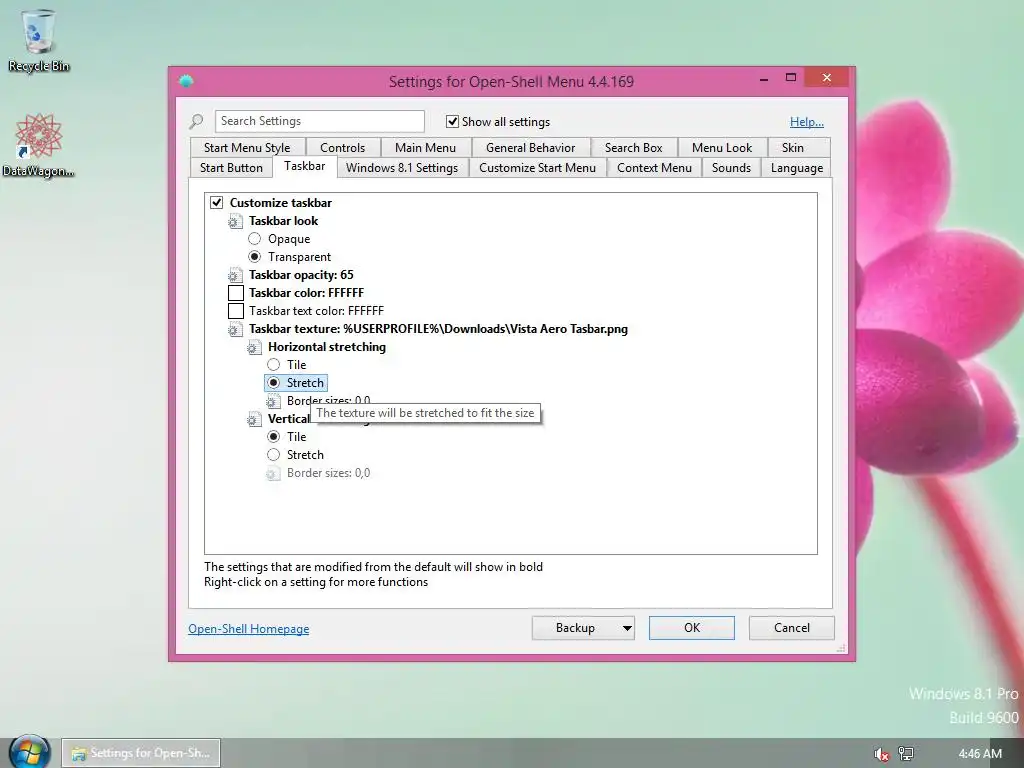Open the DataWagon desktop shortcut icon
This screenshot has height=768, width=1024.
click(x=39, y=145)
